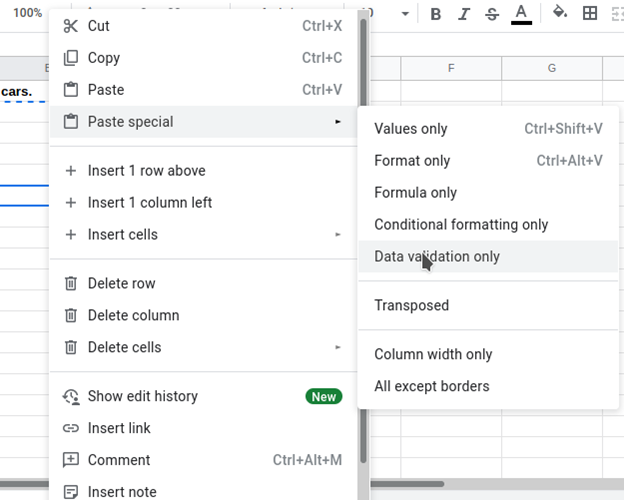The image size is (624, 500).
Task: Open the font size dropdown arrow
Action: [x=405, y=14]
